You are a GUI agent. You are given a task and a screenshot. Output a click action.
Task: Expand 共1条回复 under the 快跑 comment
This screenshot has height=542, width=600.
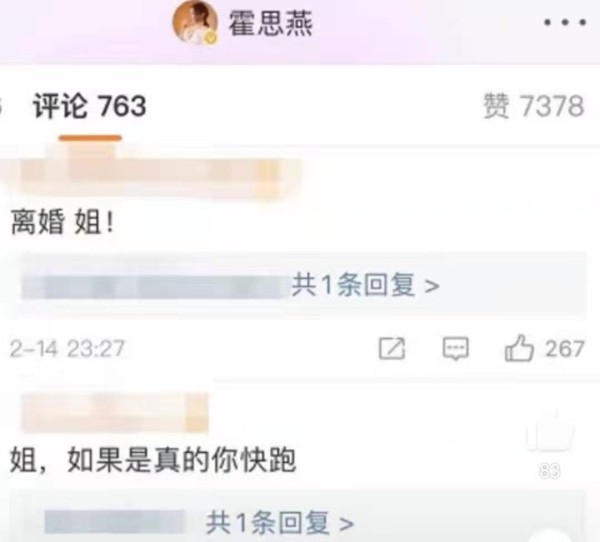point(279,522)
